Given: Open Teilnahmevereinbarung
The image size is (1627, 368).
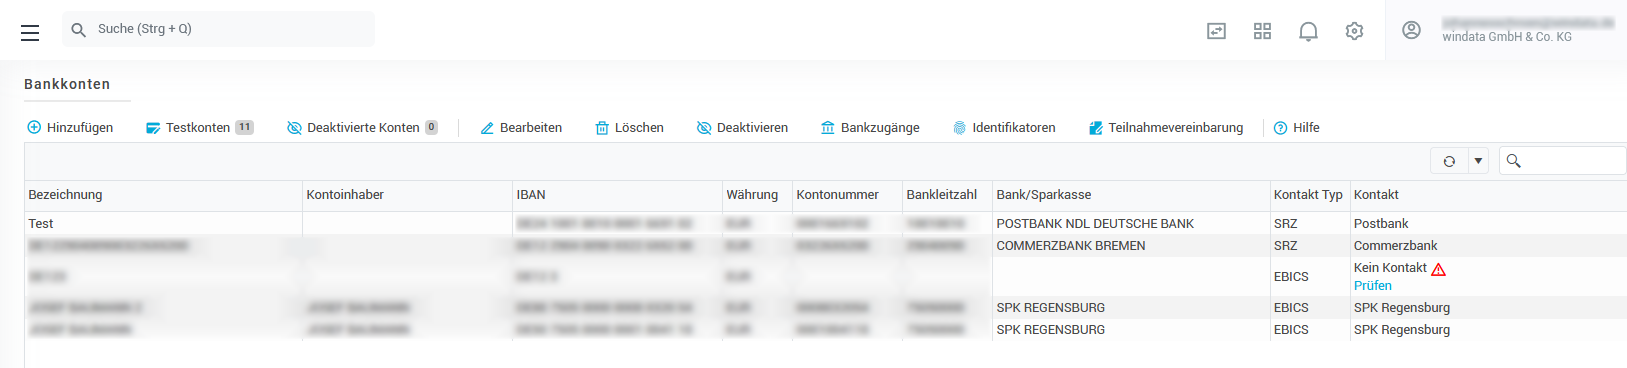Looking at the screenshot, I should (x=1166, y=128).
